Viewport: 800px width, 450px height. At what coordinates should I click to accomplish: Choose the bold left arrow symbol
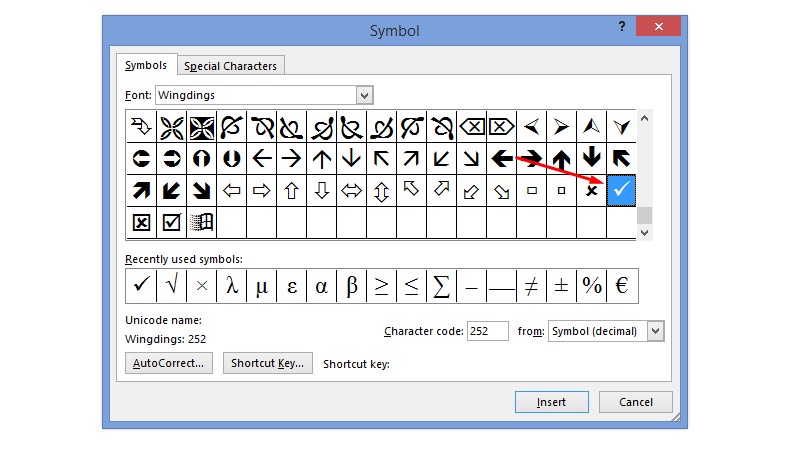point(502,159)
